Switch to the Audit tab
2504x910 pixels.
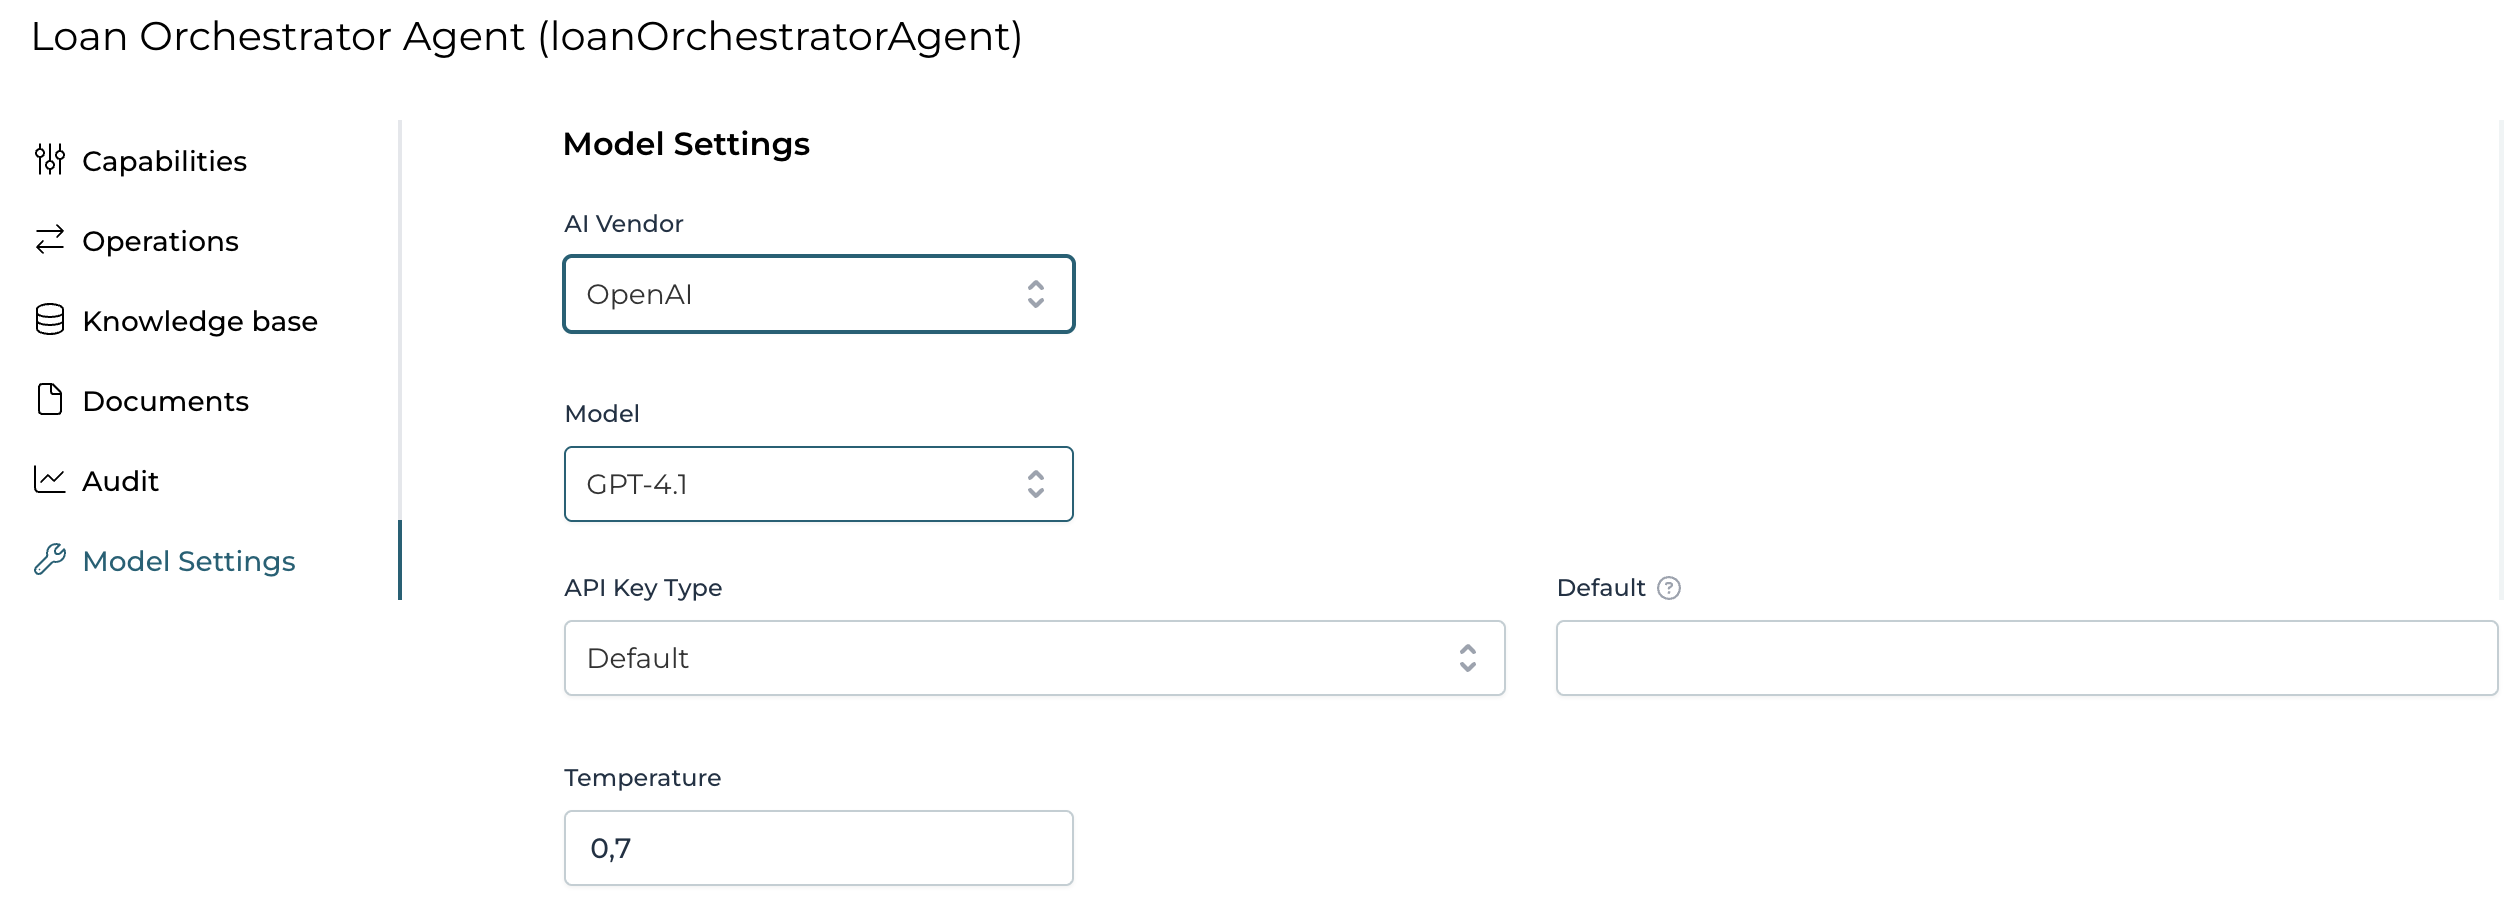[119, 480]
